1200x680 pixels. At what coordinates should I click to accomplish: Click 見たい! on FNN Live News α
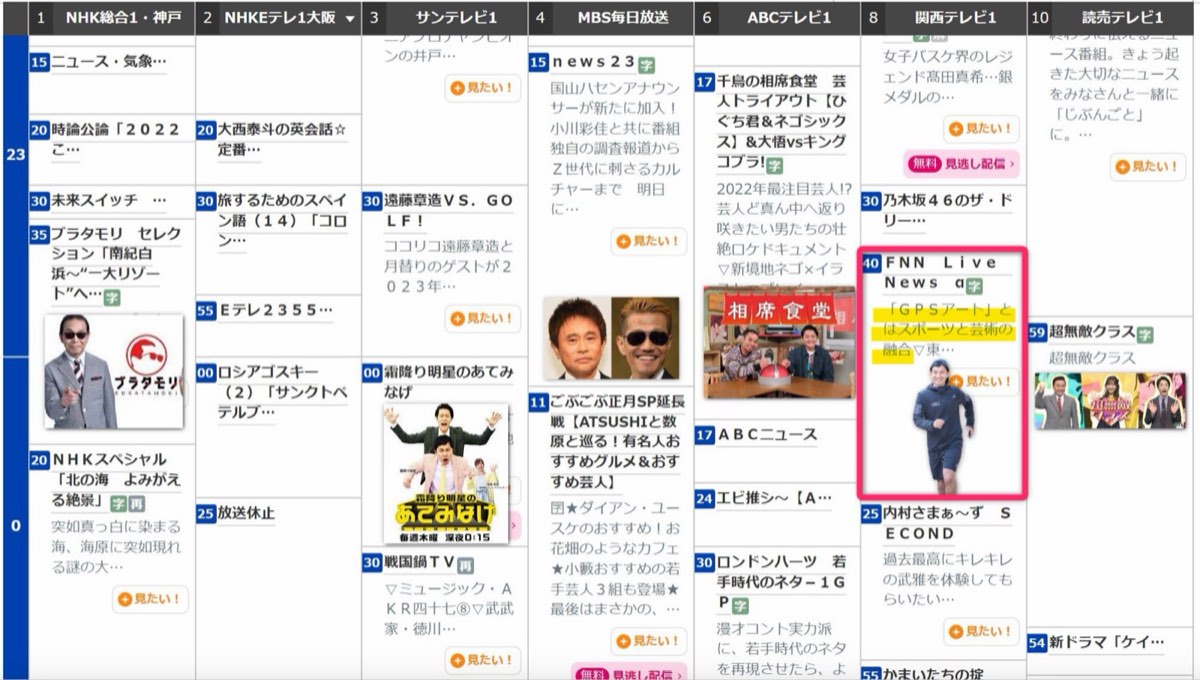982,381
